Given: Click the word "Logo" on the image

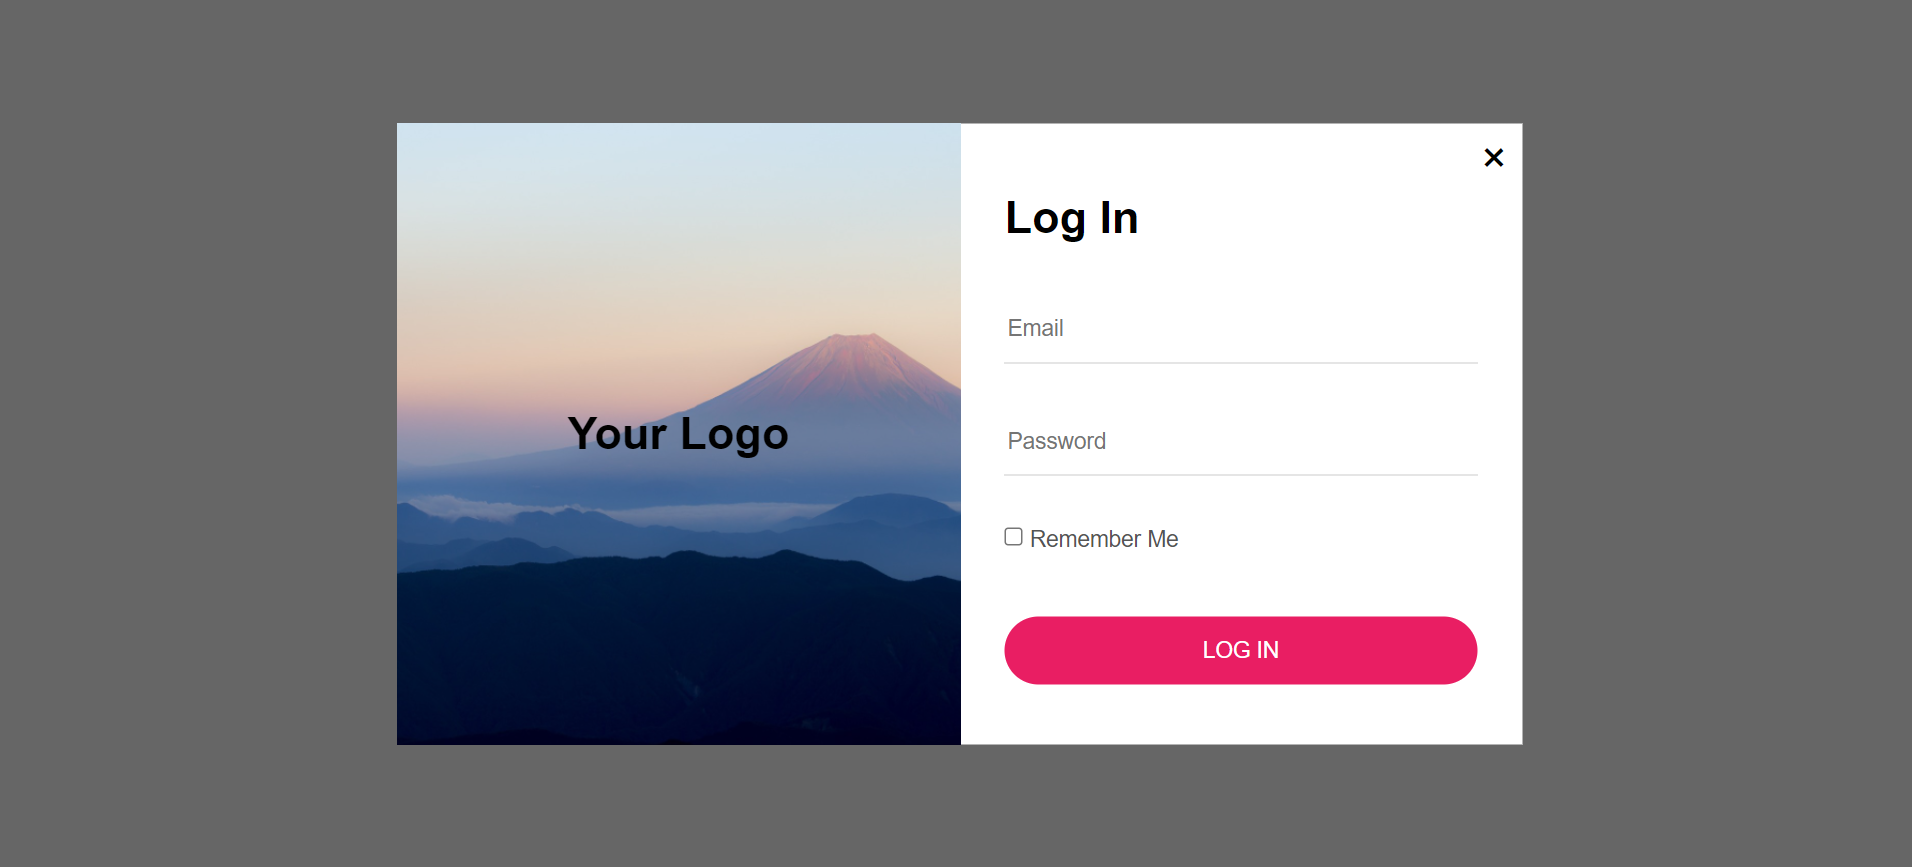Looking at the screenshot, I should (x=734, y=434).
